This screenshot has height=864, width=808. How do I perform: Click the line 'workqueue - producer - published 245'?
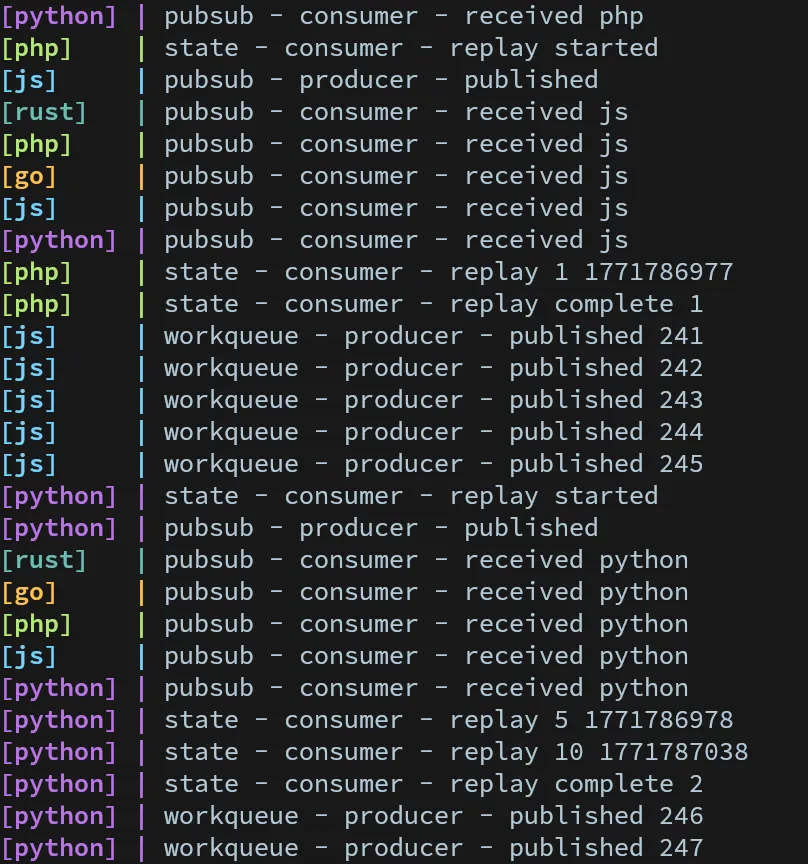pyautogui.click(x=433, y=464)
